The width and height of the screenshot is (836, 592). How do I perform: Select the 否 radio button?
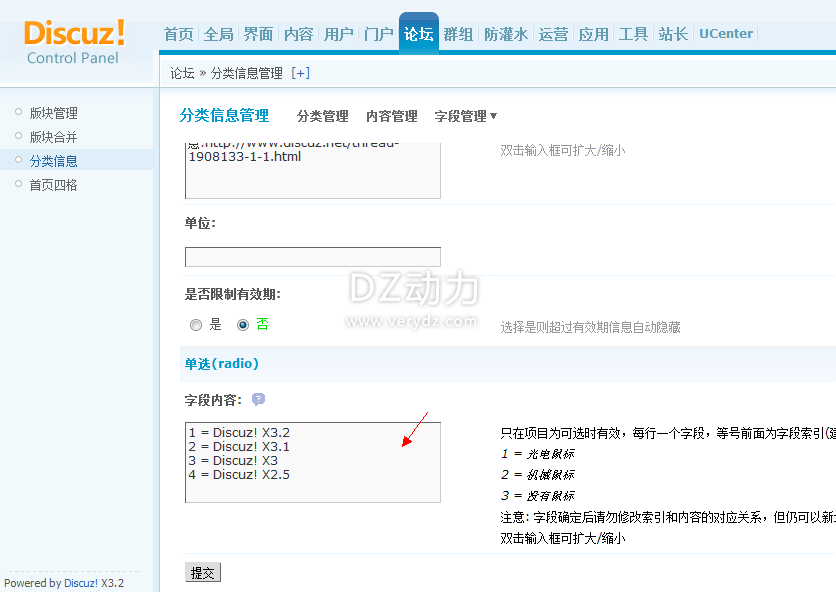coord(243,325)
